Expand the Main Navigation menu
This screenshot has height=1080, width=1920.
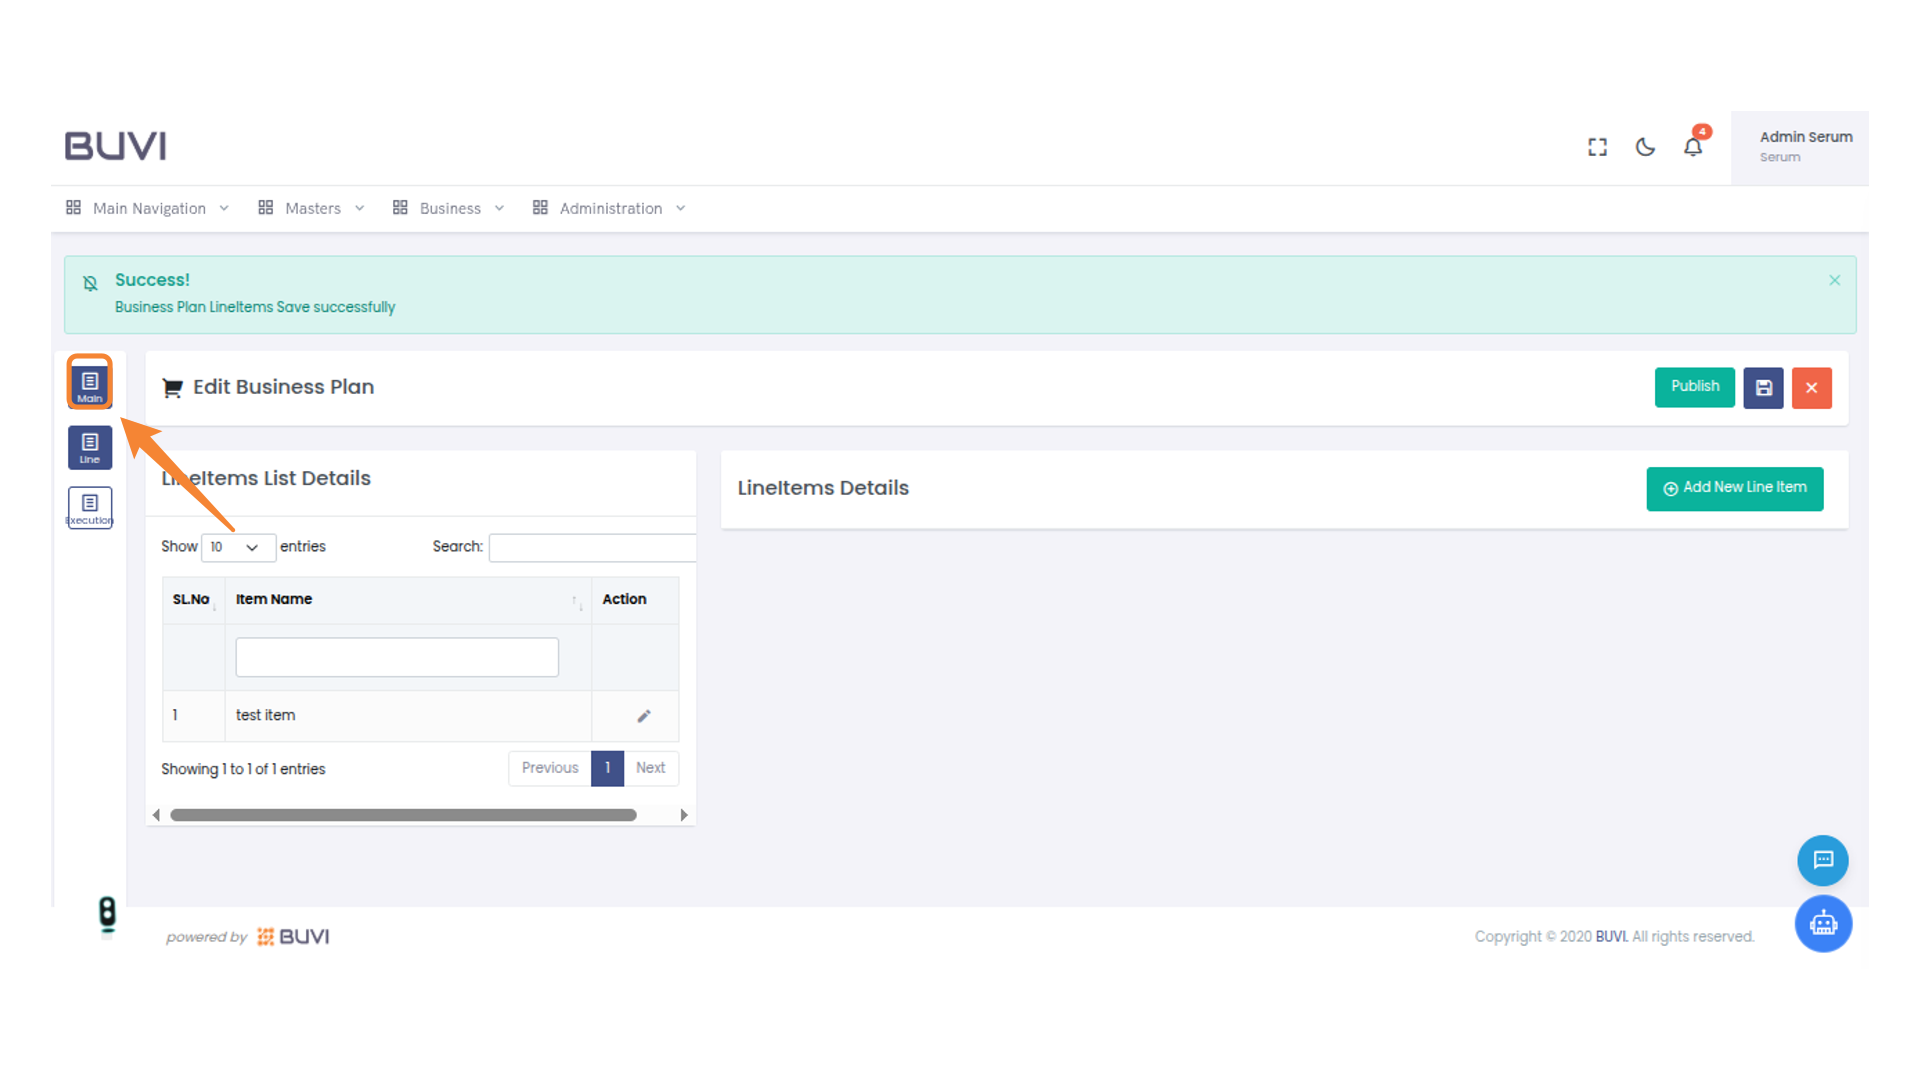click(x=148, y=208)
